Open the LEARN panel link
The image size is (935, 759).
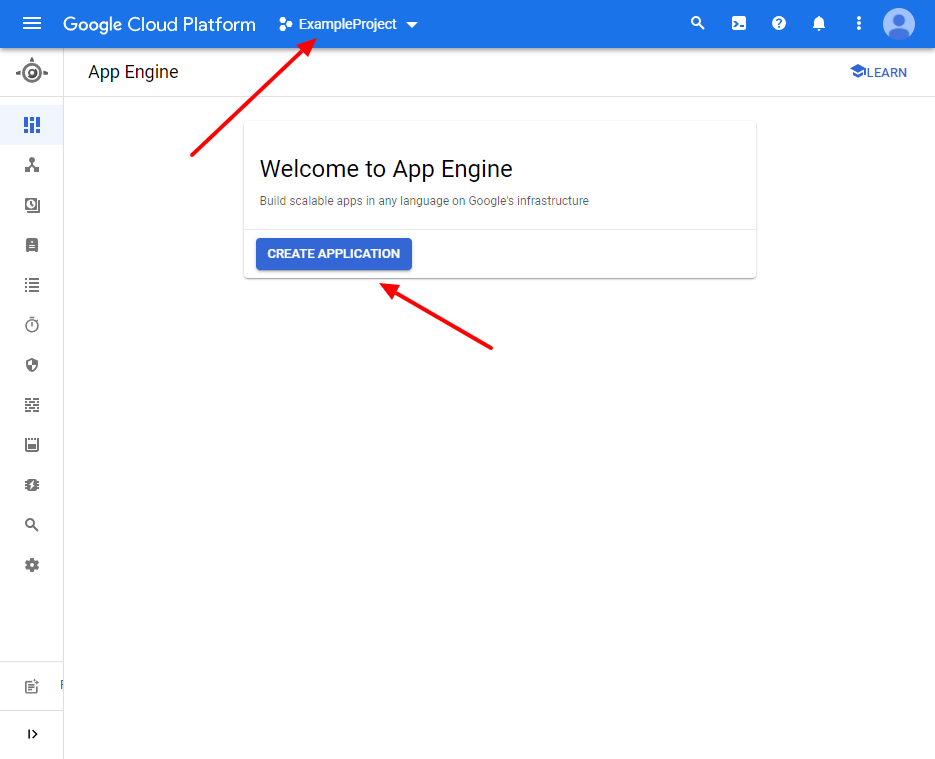(878, 72)
